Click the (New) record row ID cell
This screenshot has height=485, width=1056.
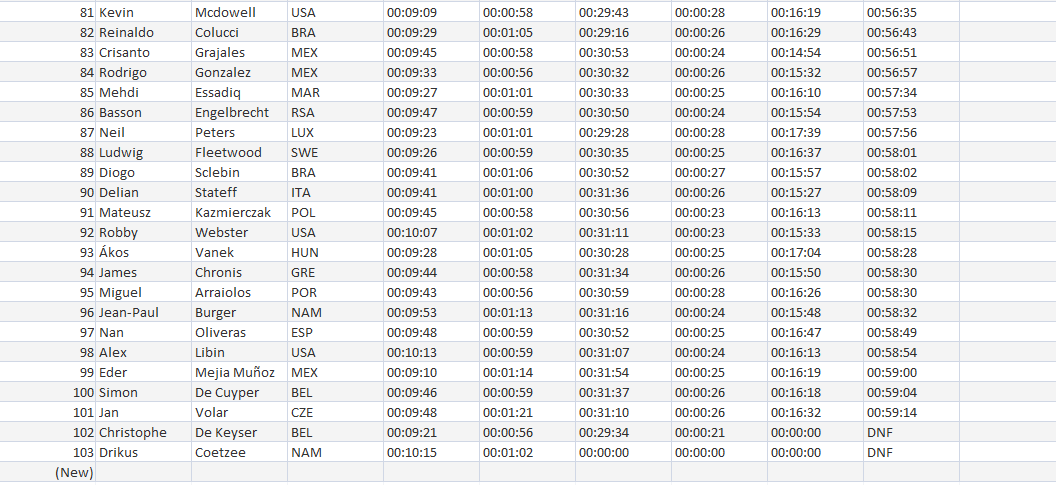coord(48,472)
